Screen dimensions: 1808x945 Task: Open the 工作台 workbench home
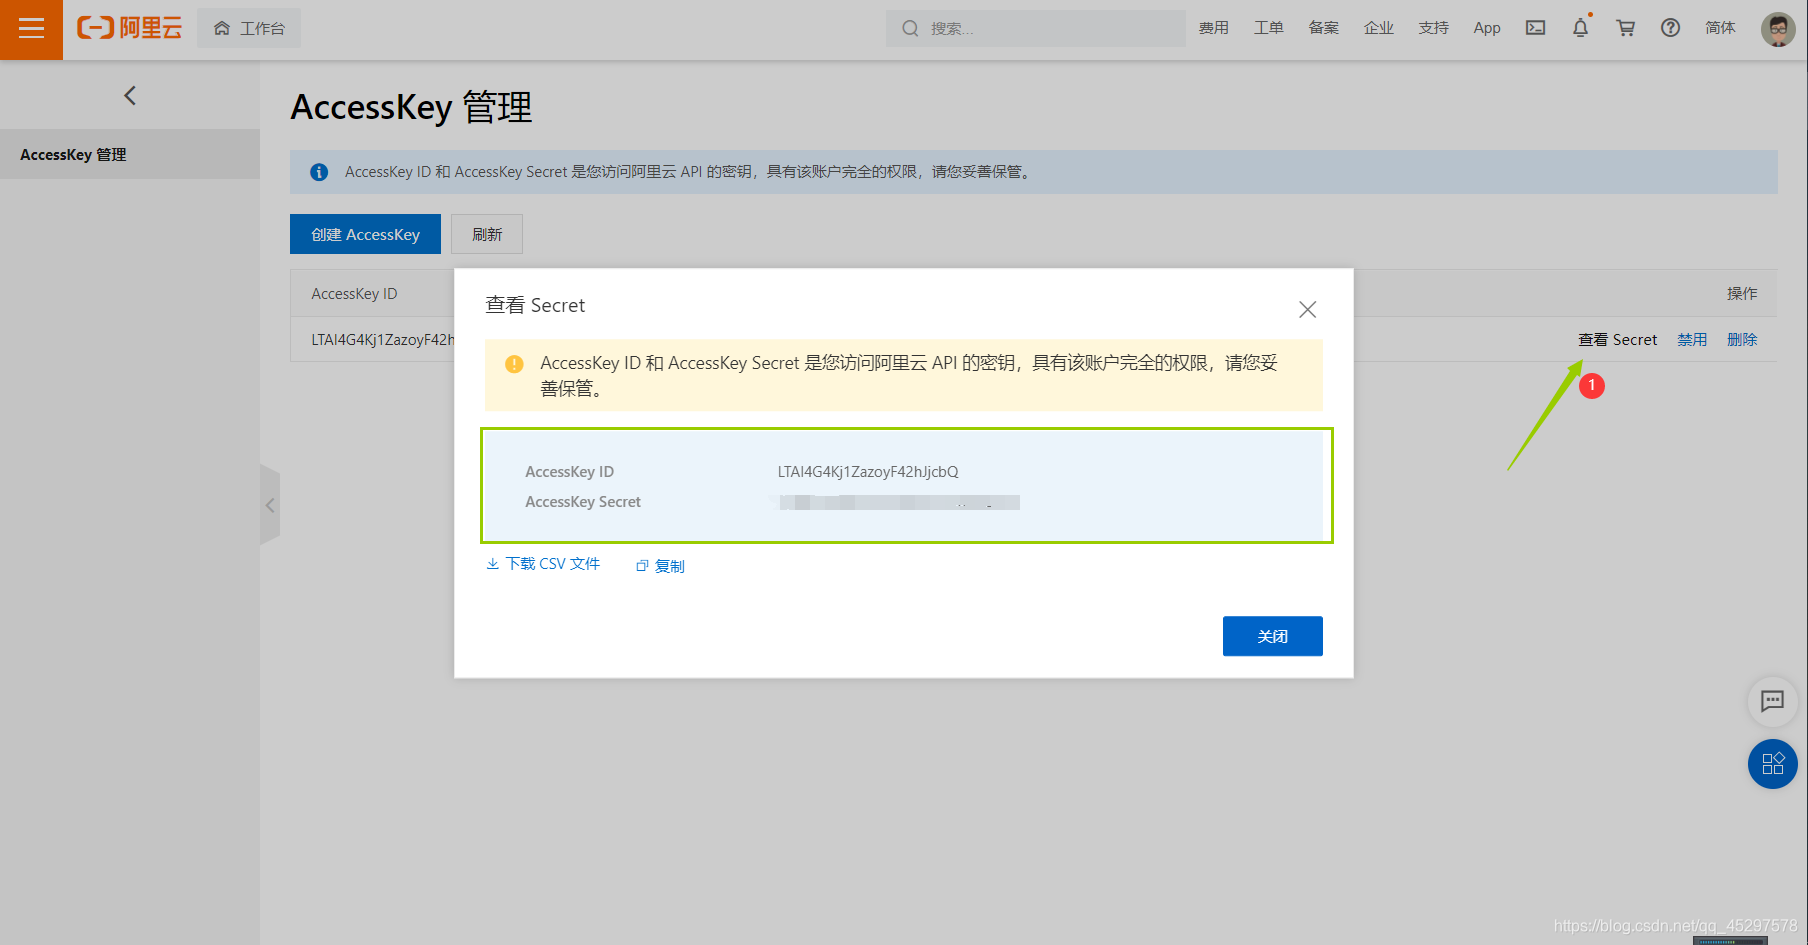tap(249, 28)
